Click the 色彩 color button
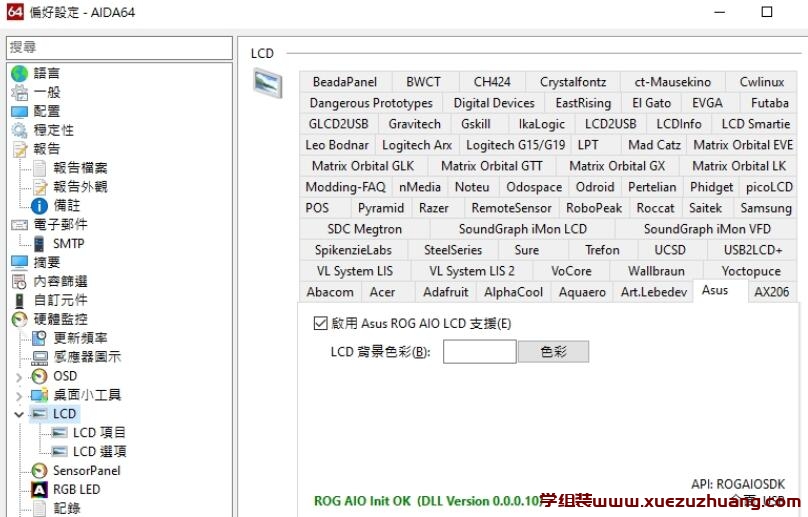 (553, 352)
